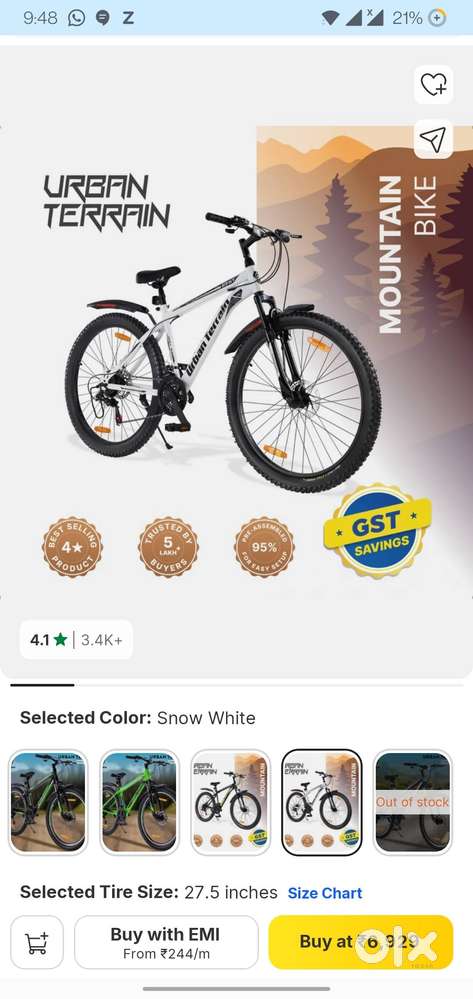
Task: Open the Size Chart link
Action: tap(325, 893)
